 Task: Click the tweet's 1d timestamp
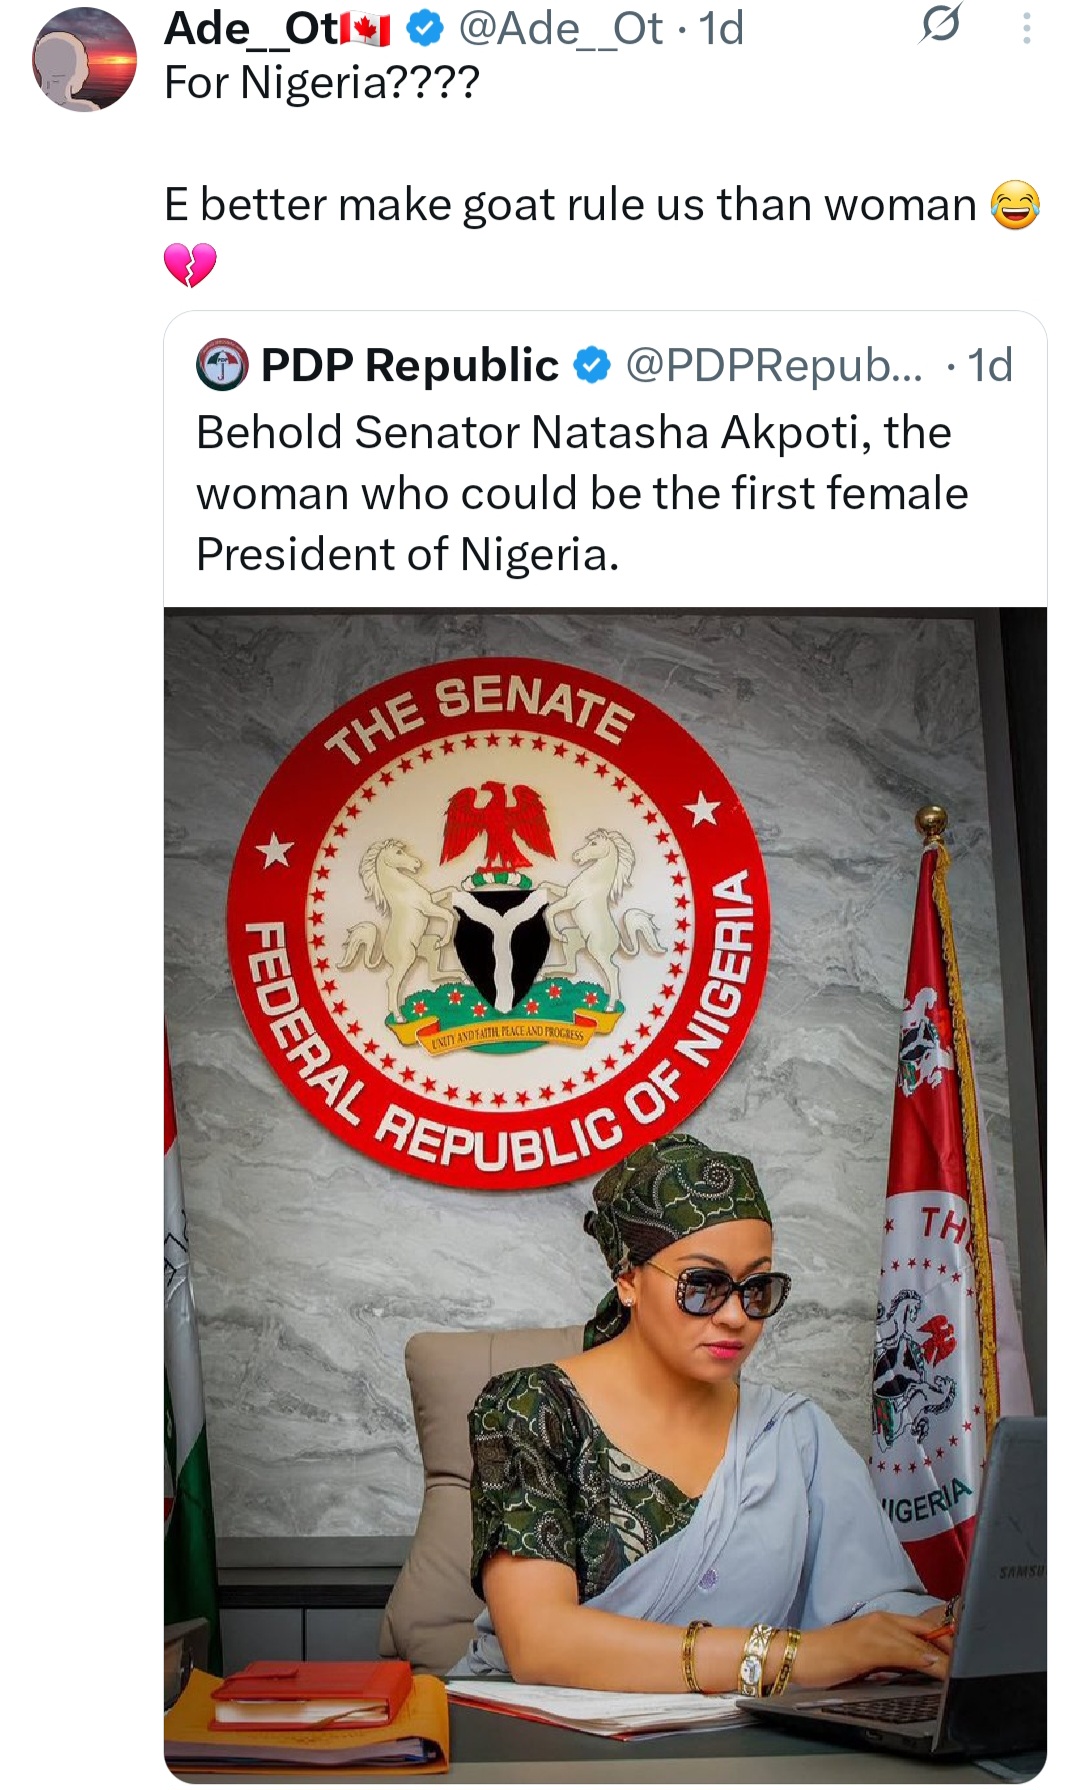(x=722, y=30)
